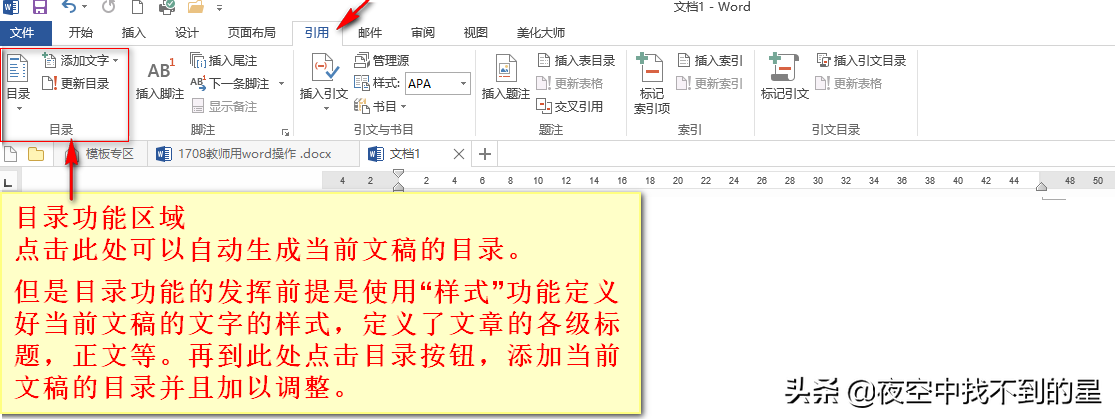Click 管理源 to manage sources
The width and height of the screenshot is (1115, 419).
point(382,61)
